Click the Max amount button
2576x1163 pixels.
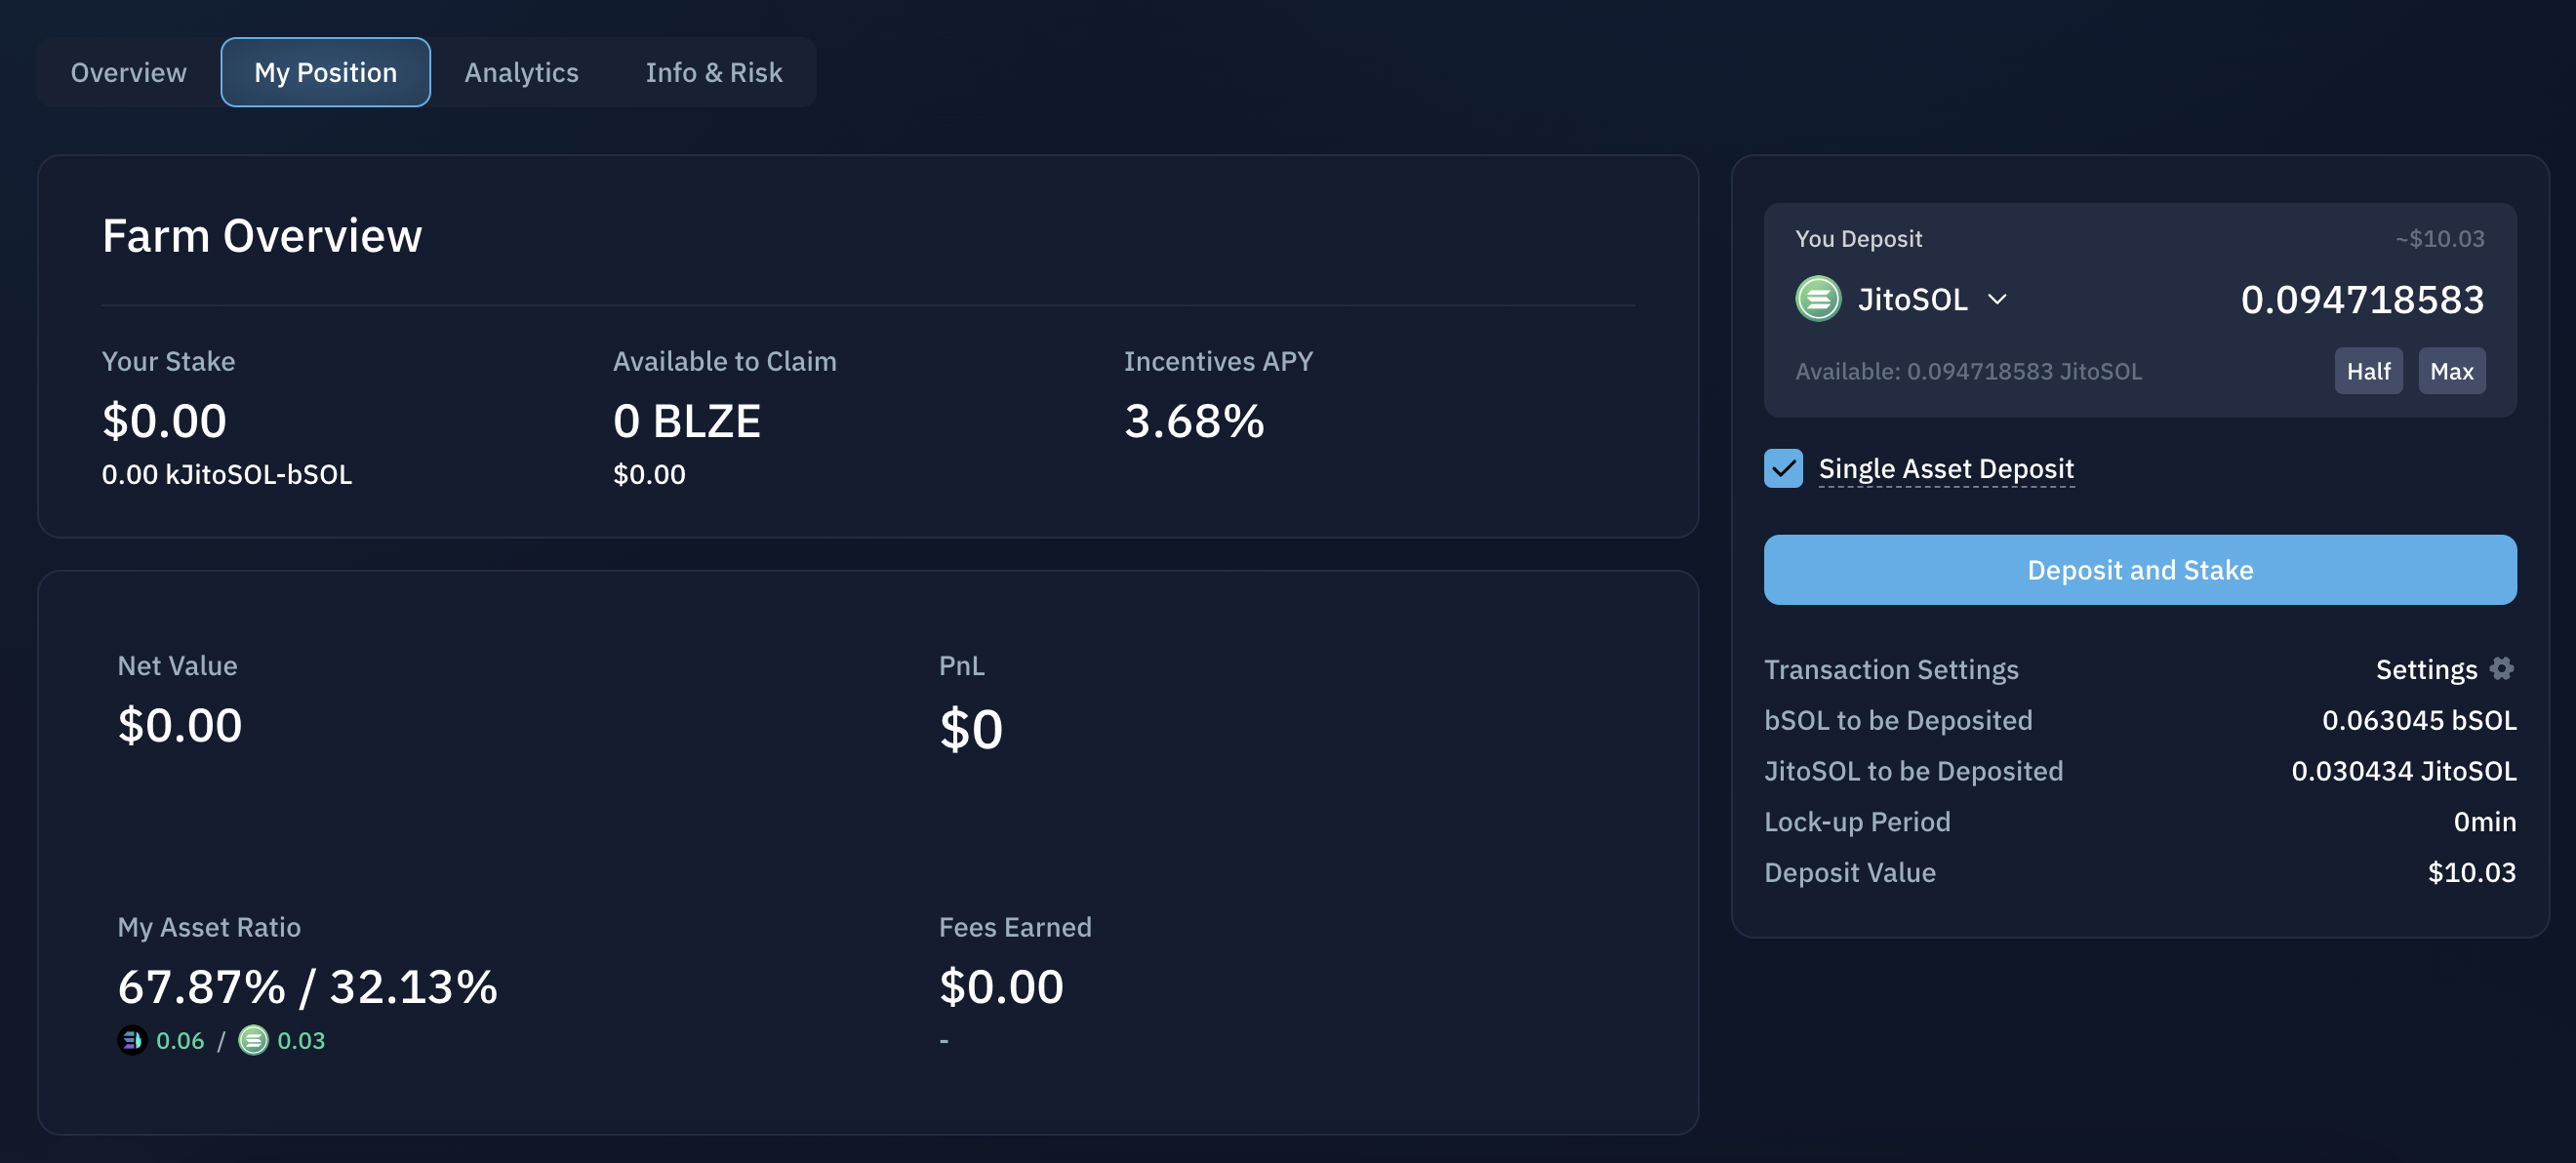point(2451,371)
